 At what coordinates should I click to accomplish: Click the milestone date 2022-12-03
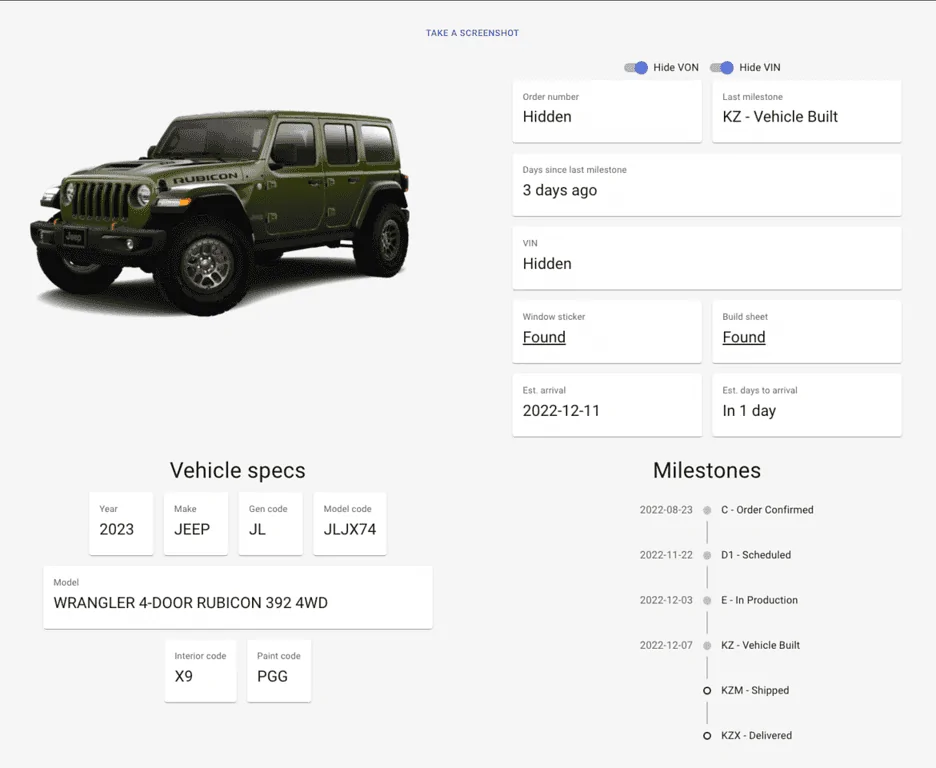[666, 600]
